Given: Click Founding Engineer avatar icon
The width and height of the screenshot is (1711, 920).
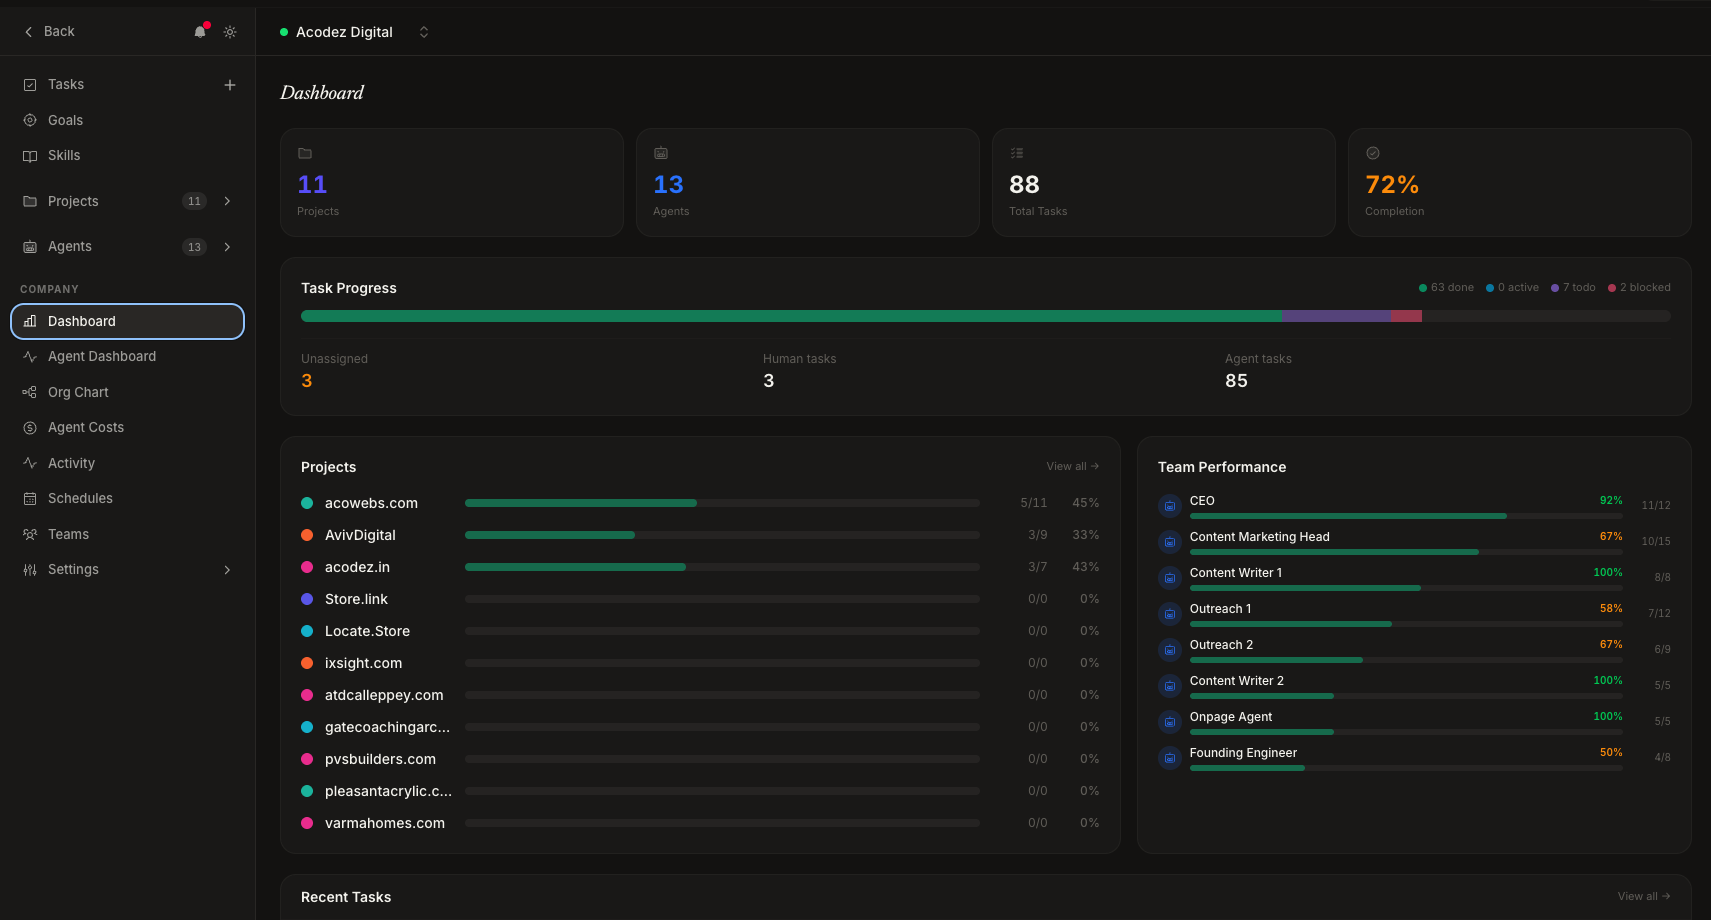Looking at the screenshot, I should pyautogui.click(x=1169, y=758).
